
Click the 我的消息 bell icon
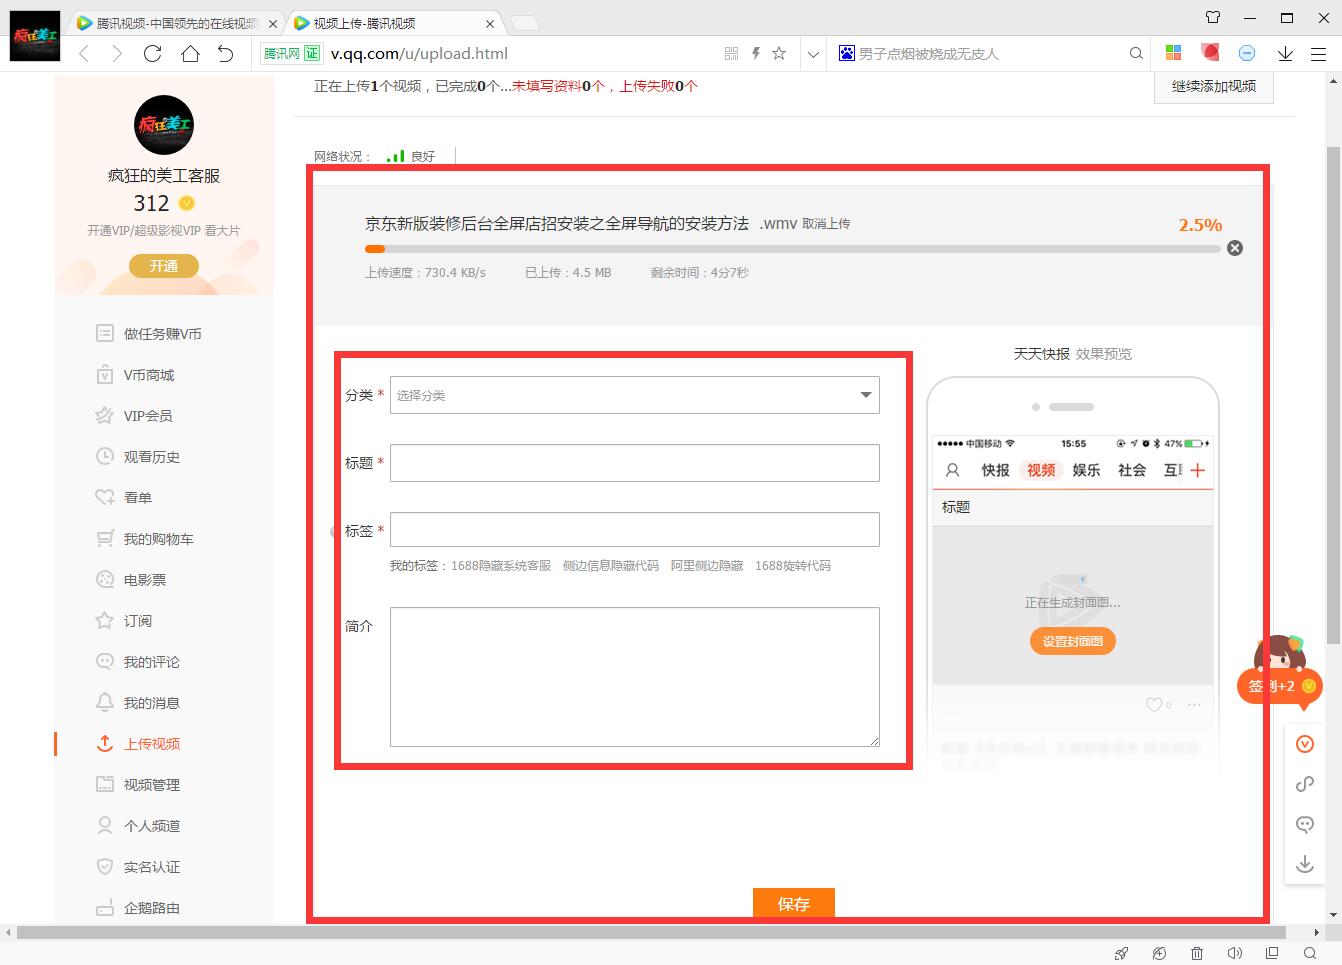[x=104, y=702]
